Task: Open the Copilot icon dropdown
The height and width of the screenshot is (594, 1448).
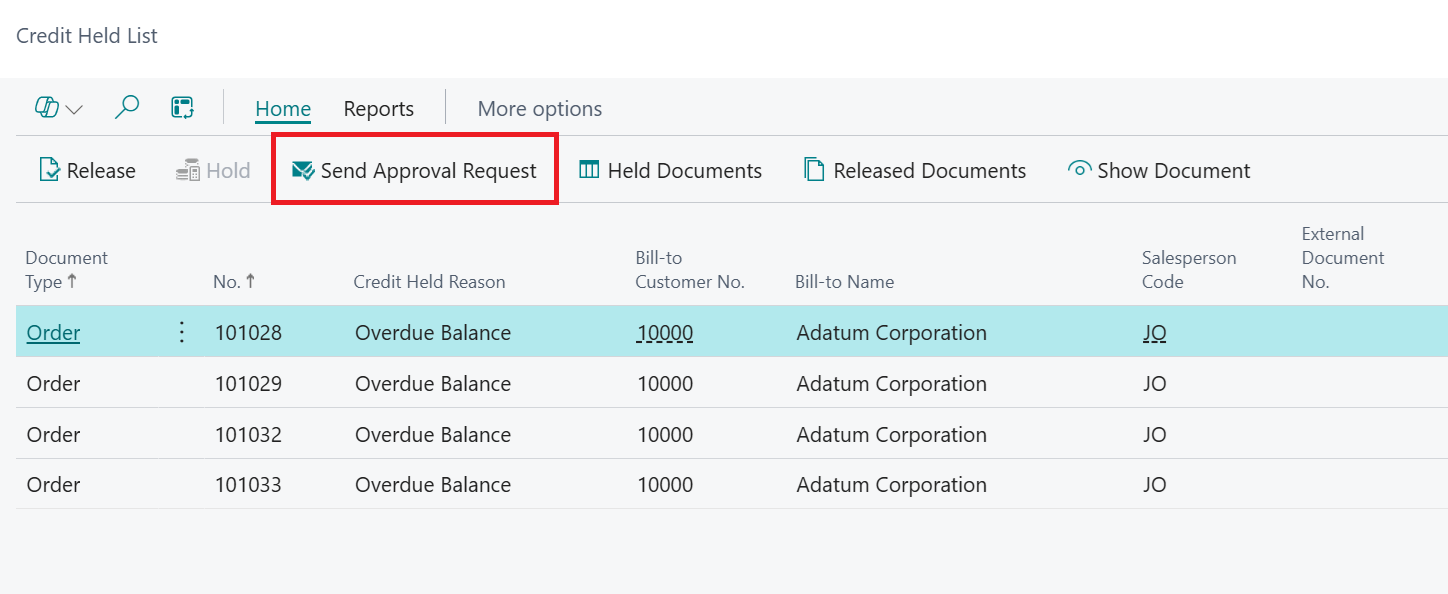Action: tap(59, 108)
